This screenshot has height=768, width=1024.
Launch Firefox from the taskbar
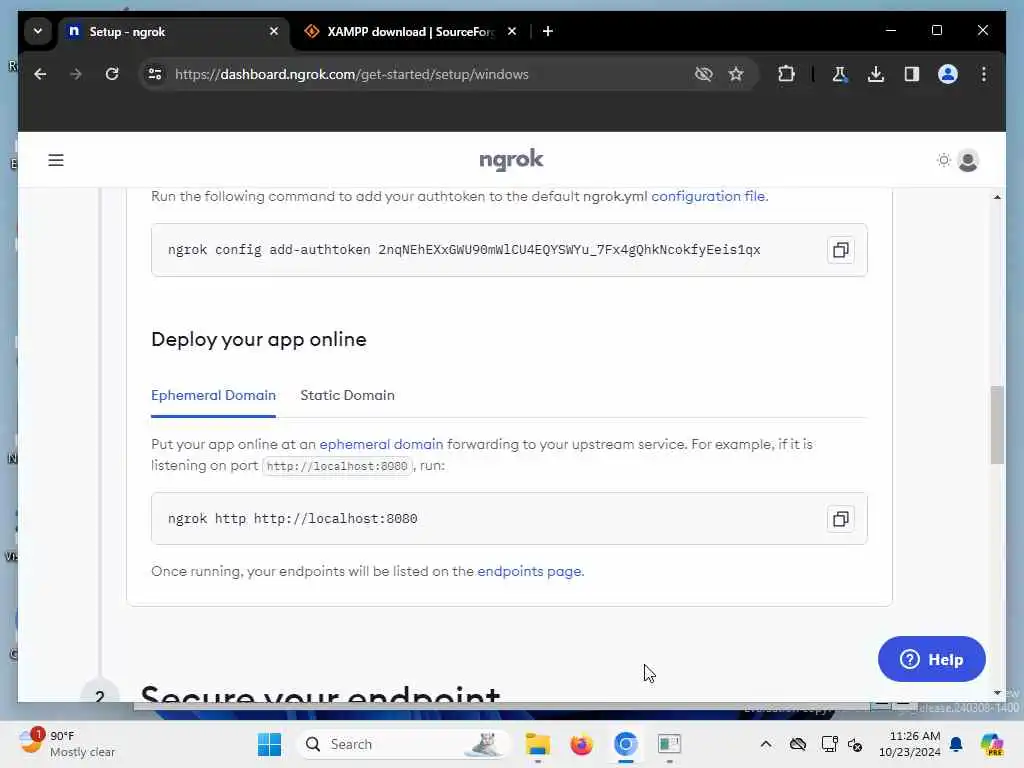[581, 744]
